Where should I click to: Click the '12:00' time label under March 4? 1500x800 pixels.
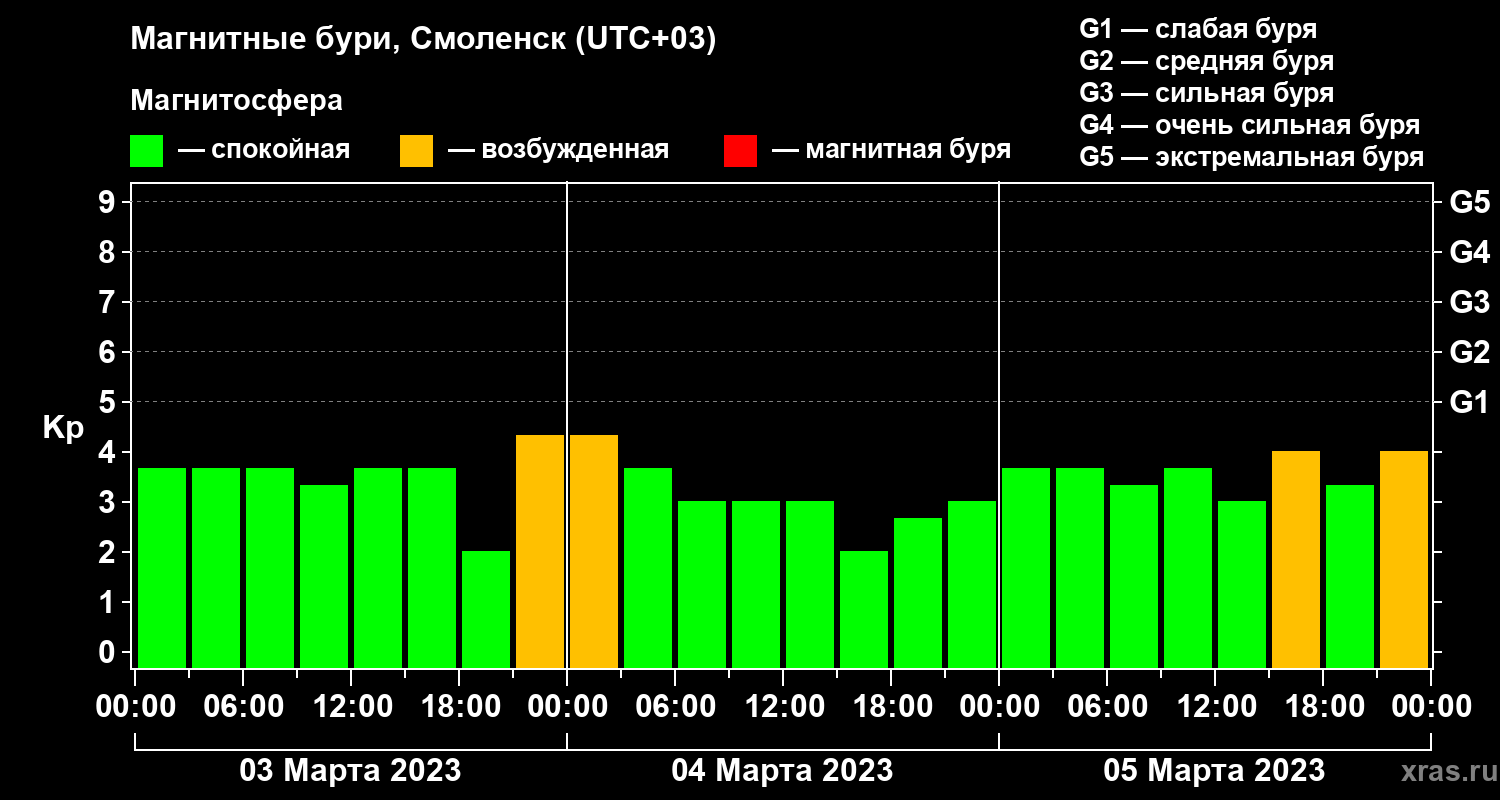click(x=783, y=707)
